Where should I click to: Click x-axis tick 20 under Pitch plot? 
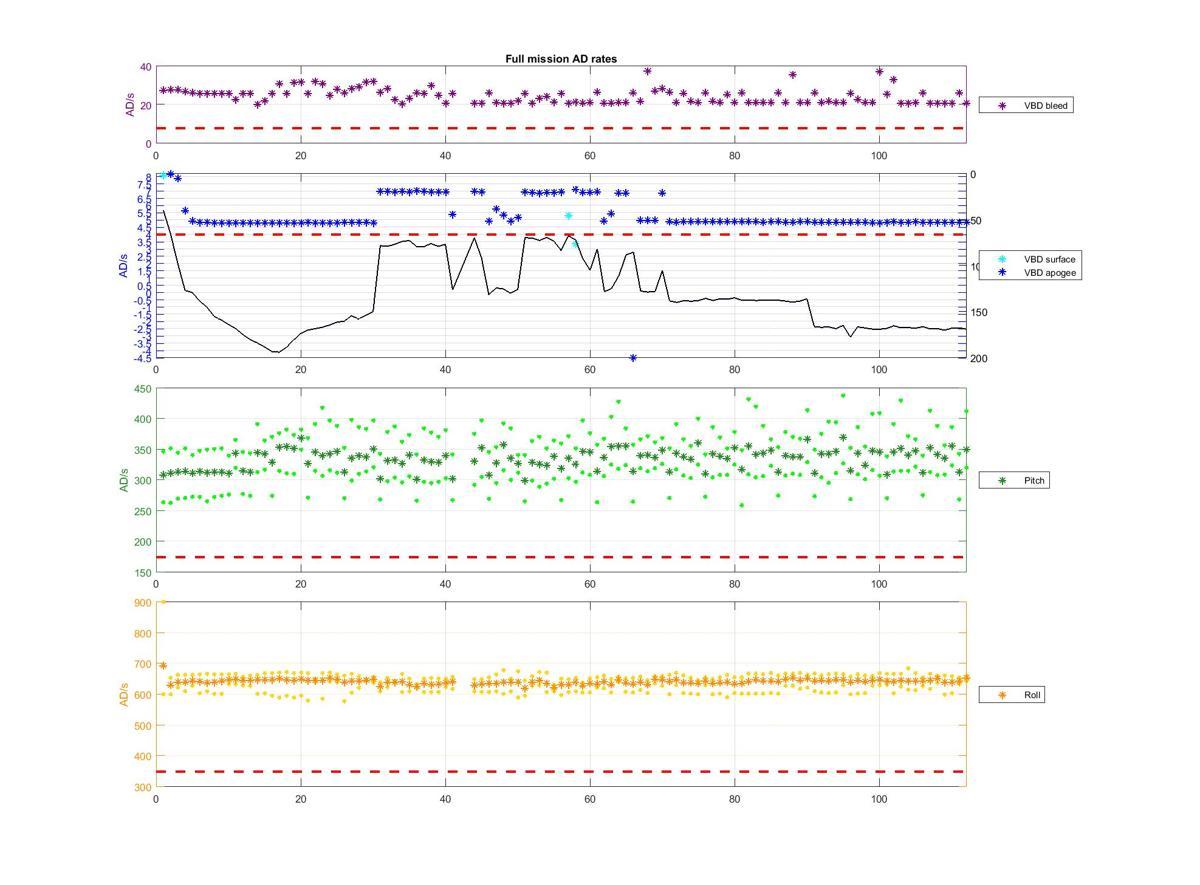(301, 584)
